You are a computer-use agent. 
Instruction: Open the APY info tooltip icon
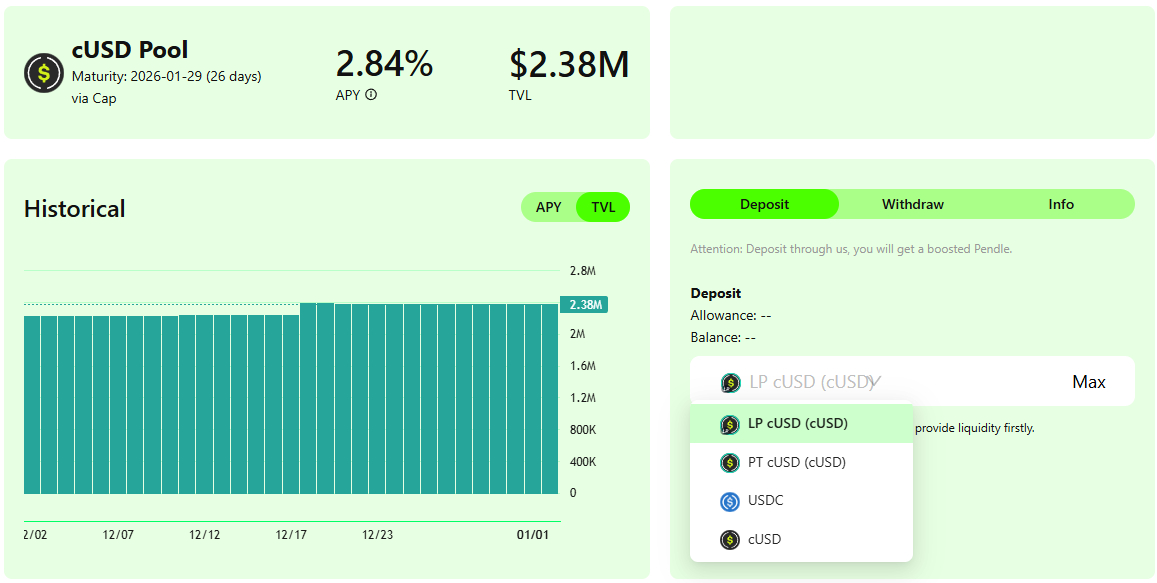coord(371,94)
